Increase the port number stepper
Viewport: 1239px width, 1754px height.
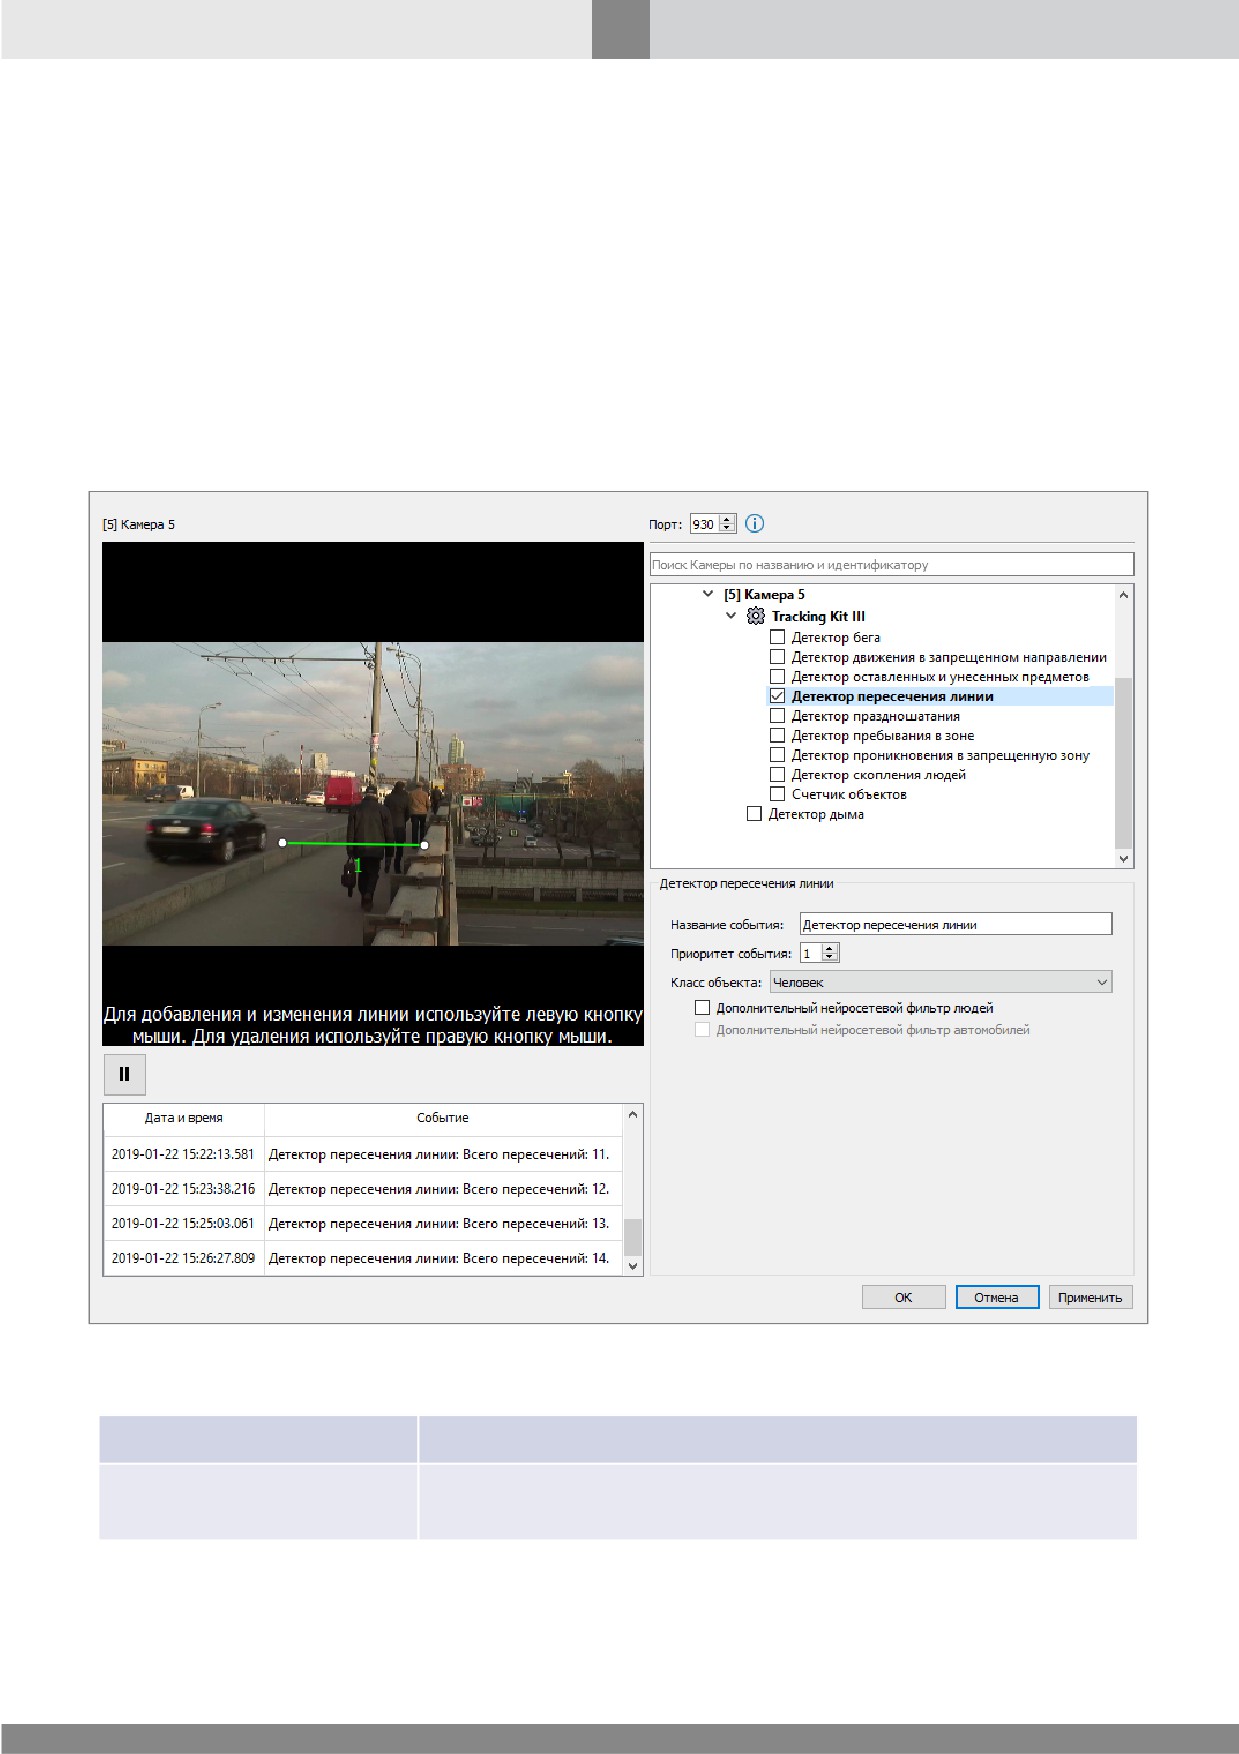click(x=727, y=519)
